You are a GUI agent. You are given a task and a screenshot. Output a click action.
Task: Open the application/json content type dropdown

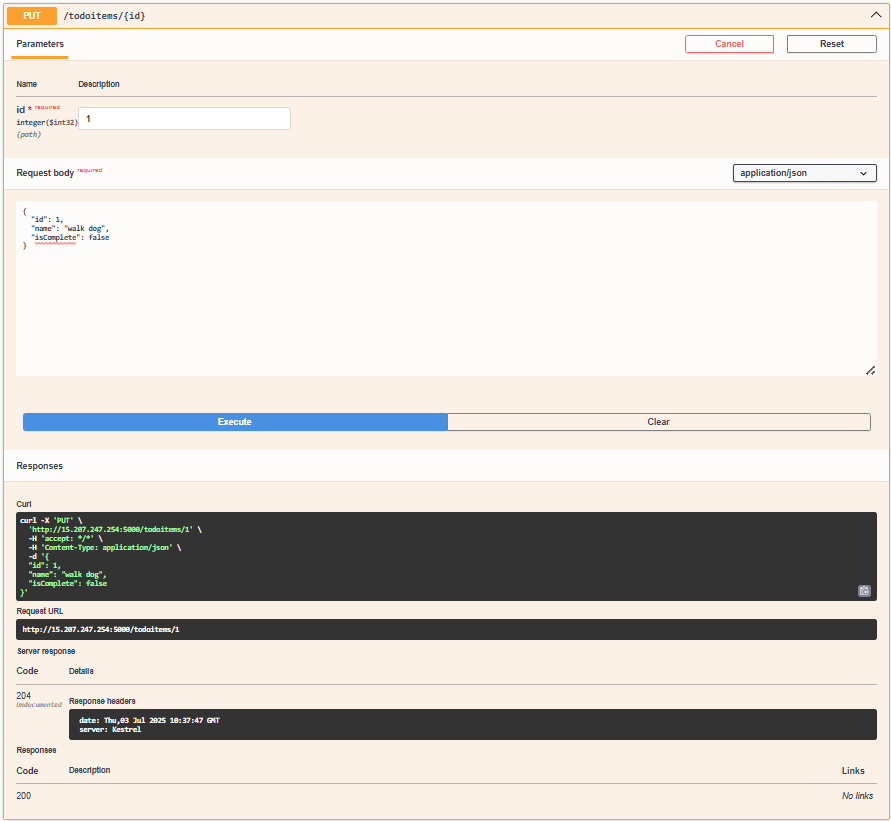tap(804, 173)
